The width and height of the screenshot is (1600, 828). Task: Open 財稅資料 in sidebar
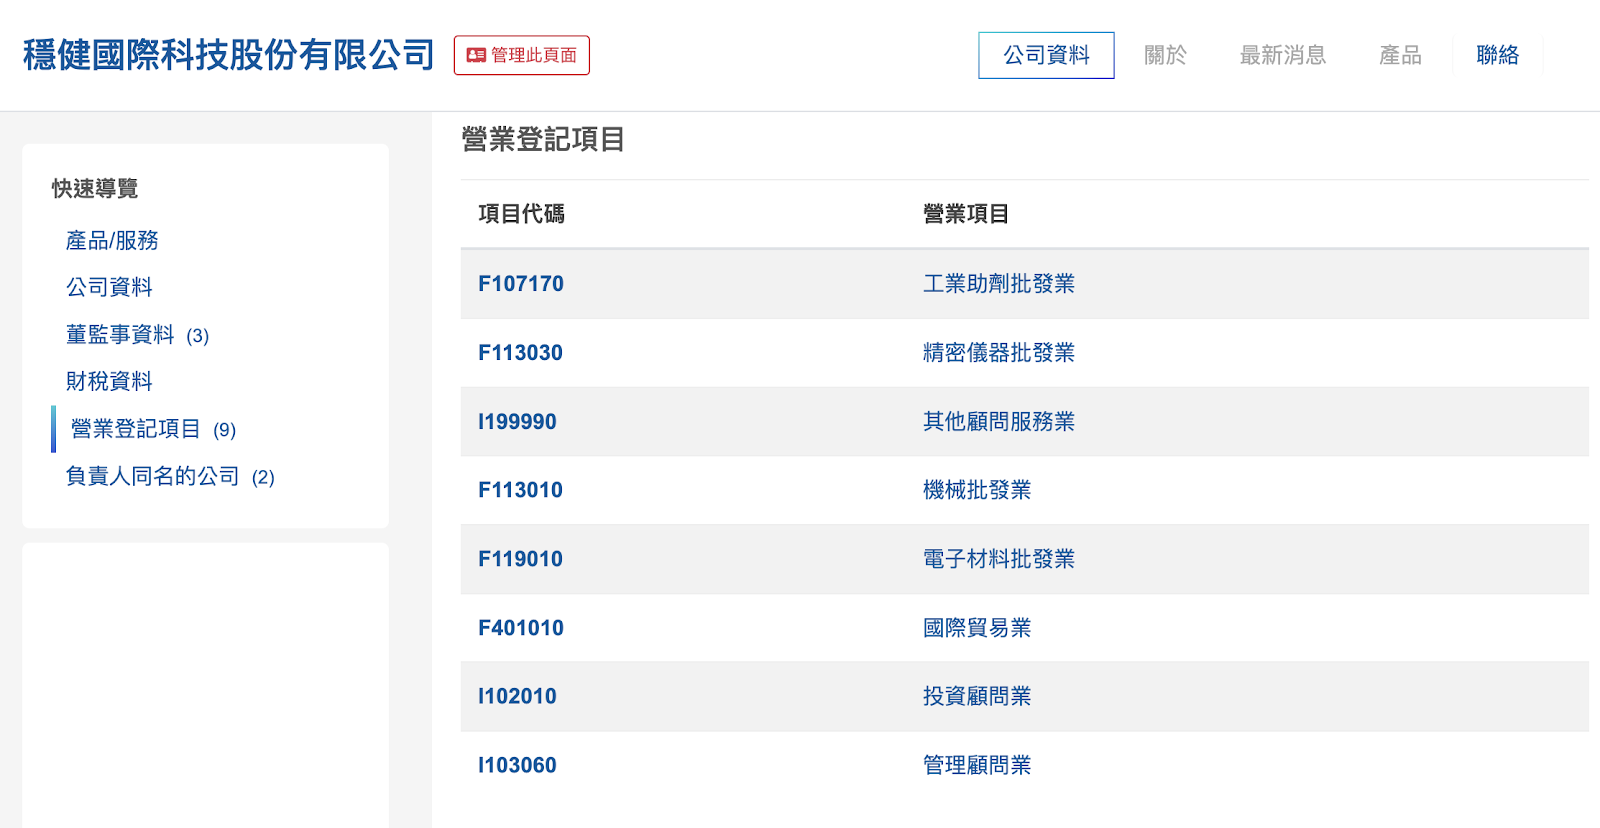coord(109,381)
